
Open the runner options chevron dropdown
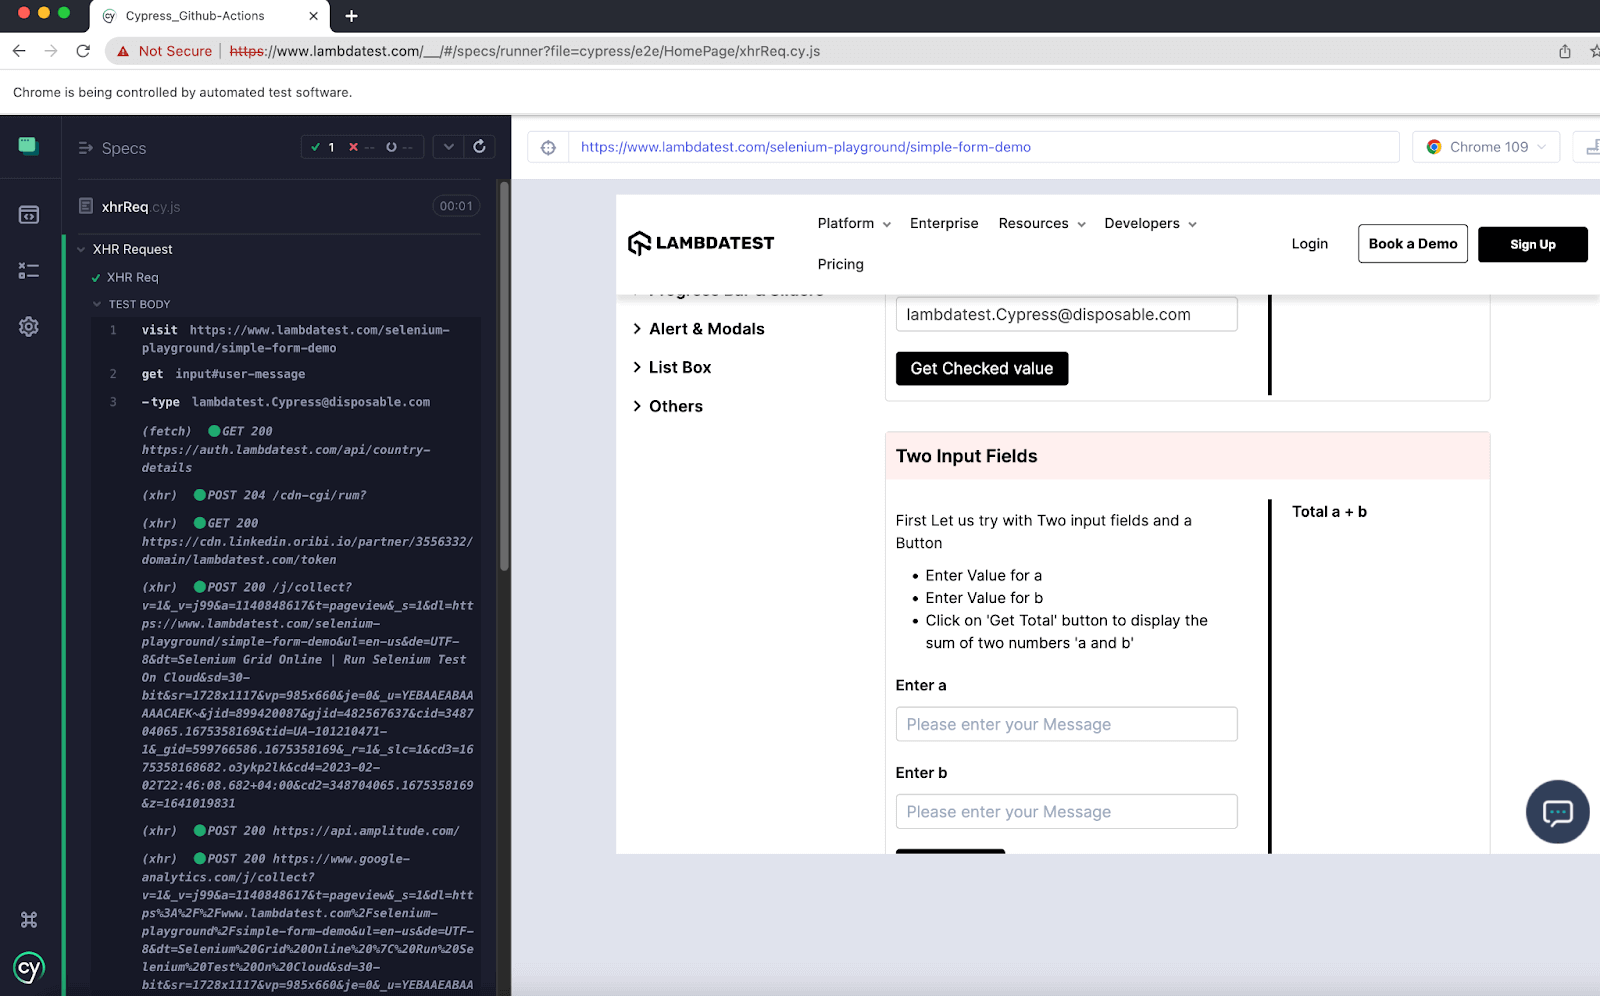point(448,147)
